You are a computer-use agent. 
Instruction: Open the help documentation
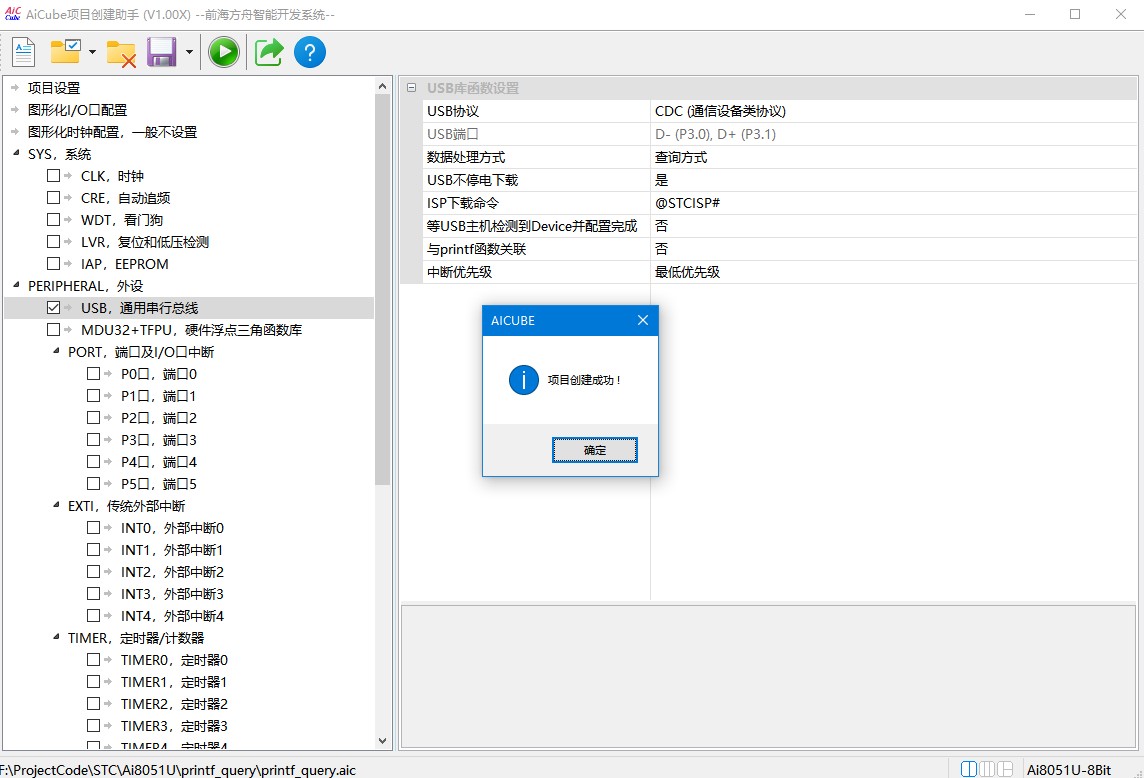coord(310,51)
